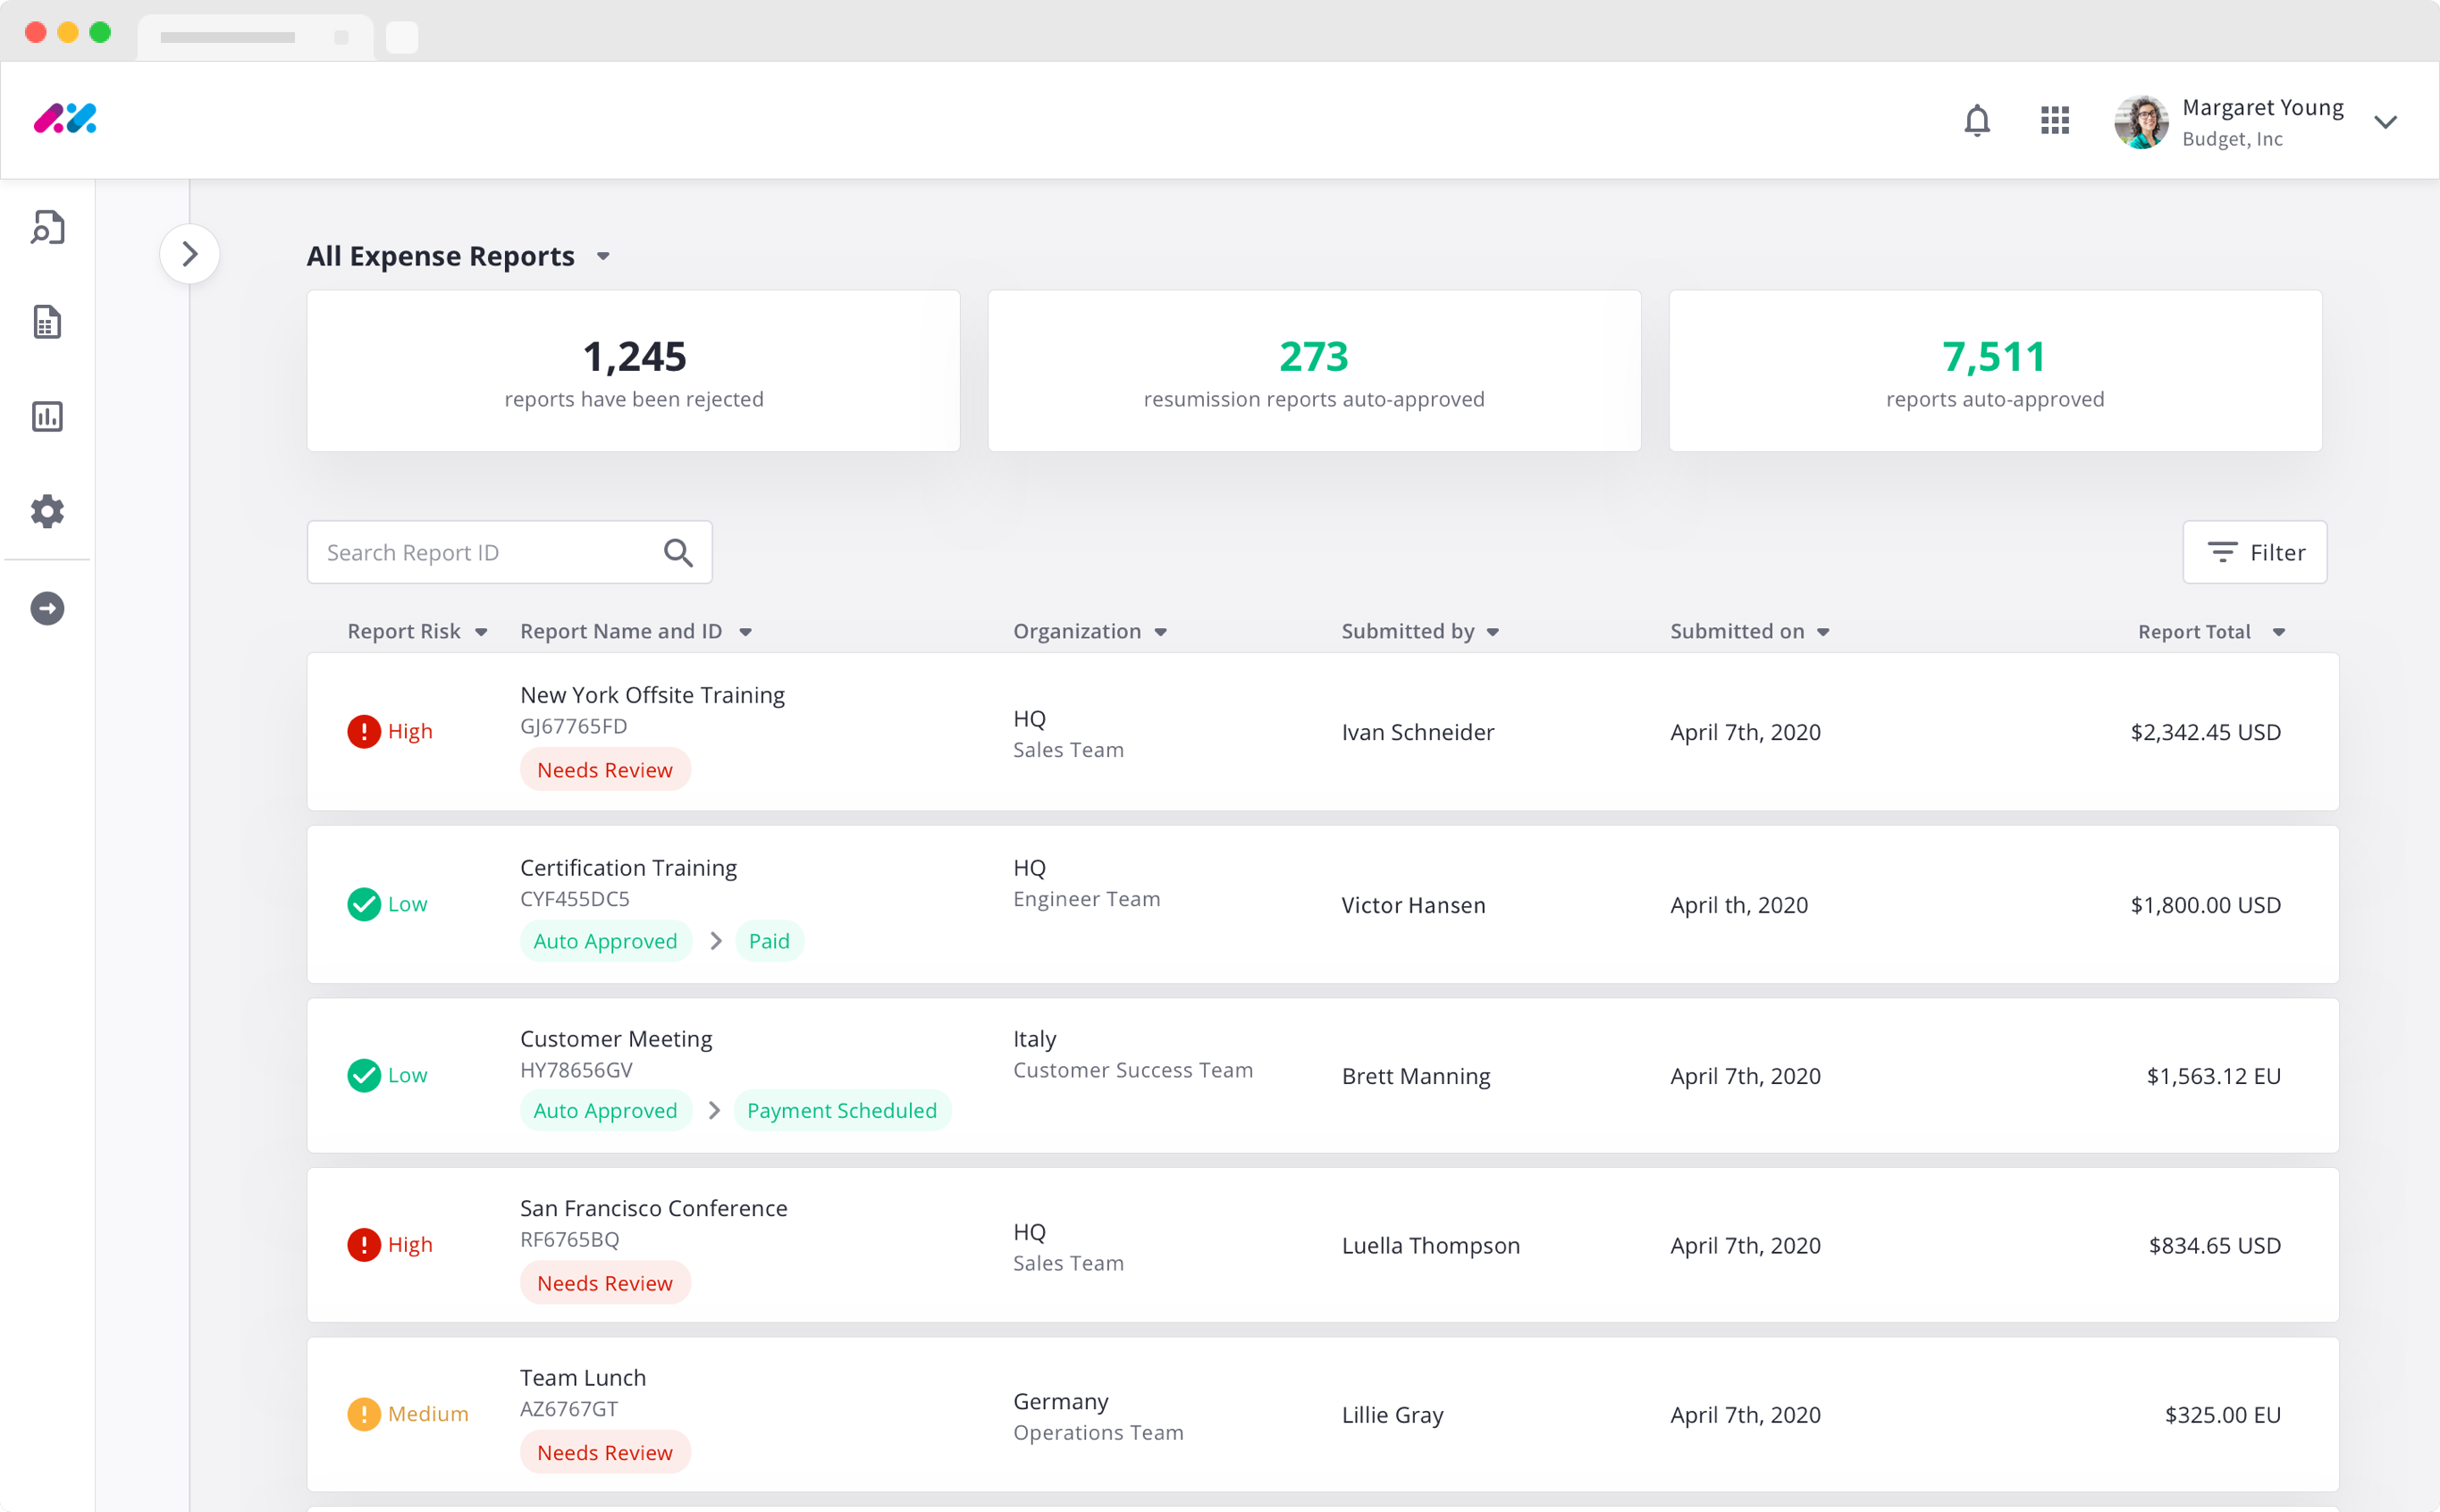Screen dimensions: 2440x1512
Task: Click Auto Approved badge on Customer Meeting
Action: tap(605, 1110)
